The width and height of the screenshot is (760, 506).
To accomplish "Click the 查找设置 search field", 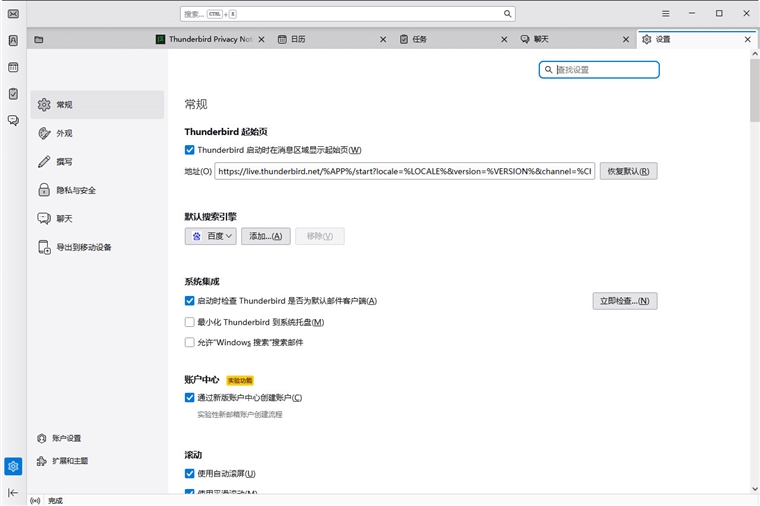I will click(x=599, y=70).
